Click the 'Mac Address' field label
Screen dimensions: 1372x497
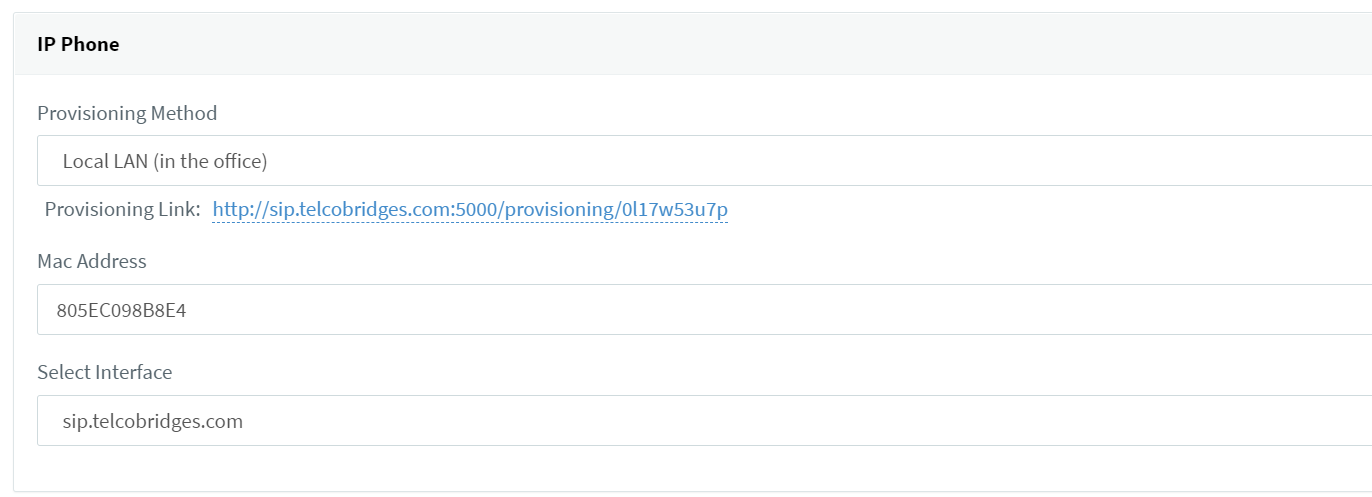point(92,261)
